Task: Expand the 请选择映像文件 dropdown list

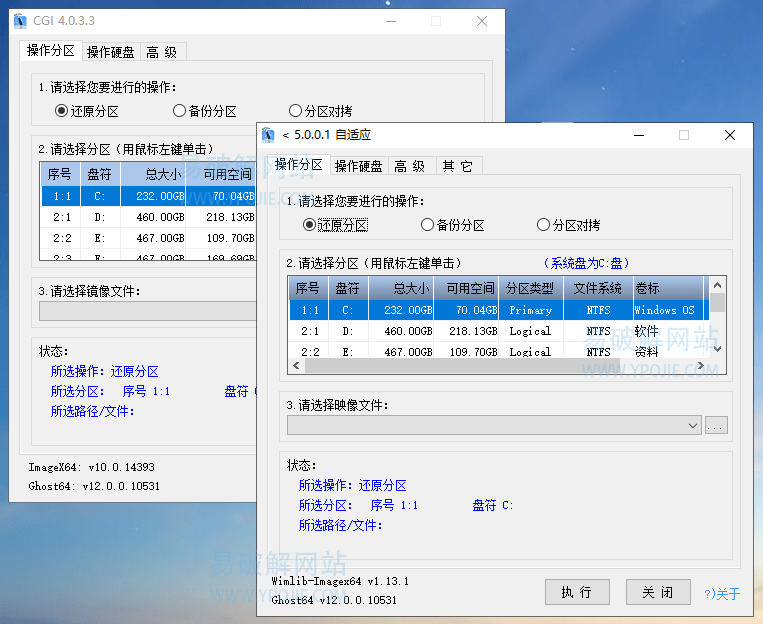Action: click(x=694, y=425)
